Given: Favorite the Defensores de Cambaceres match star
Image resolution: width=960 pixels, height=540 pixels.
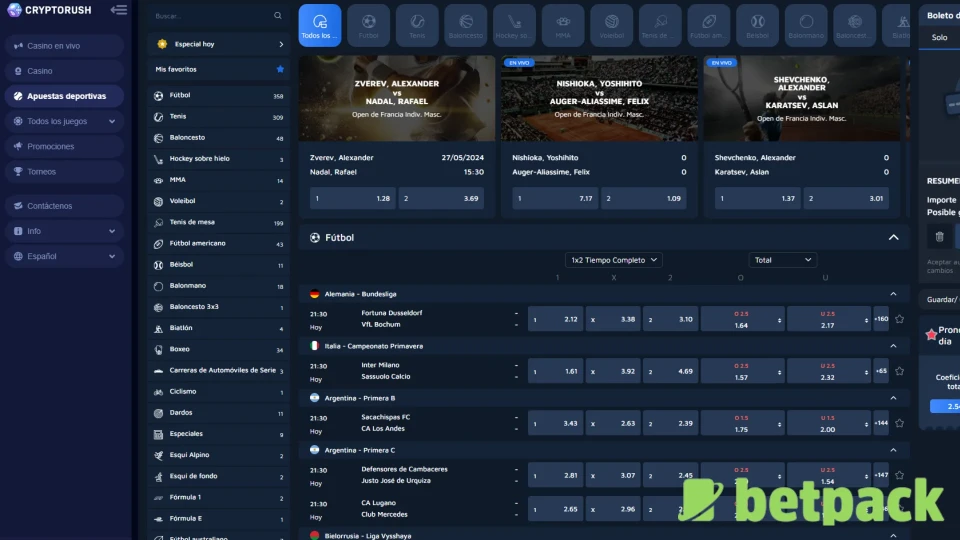Looking at the screenshot, I should (899, 475).
